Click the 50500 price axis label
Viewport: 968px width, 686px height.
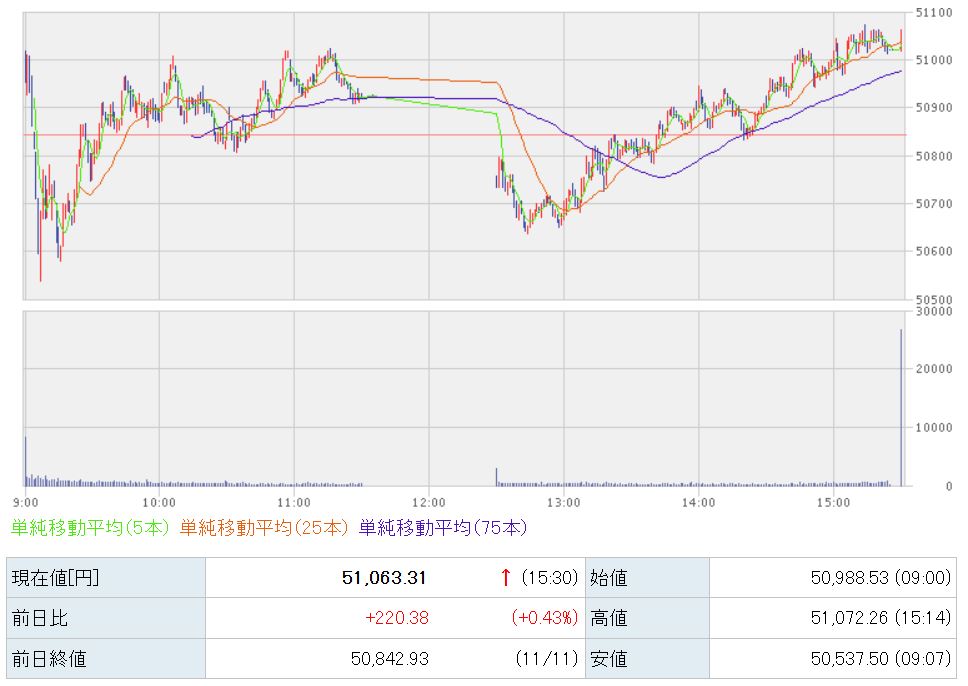pos(932,299)
